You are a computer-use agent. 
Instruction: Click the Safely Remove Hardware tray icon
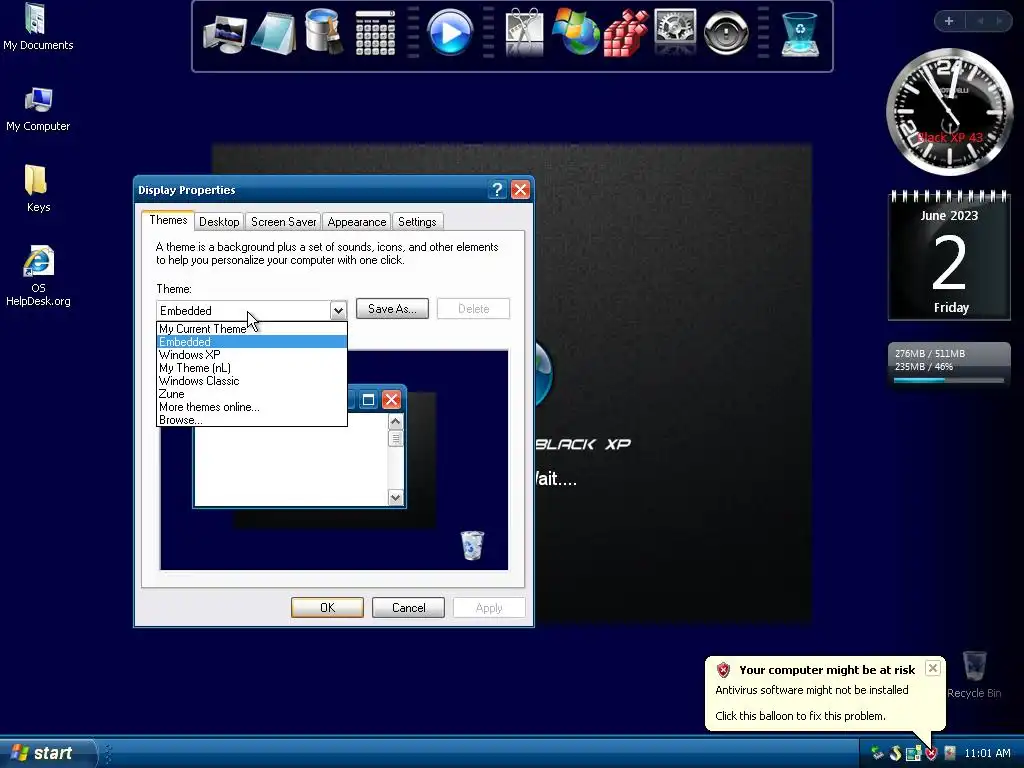point(878,753)
